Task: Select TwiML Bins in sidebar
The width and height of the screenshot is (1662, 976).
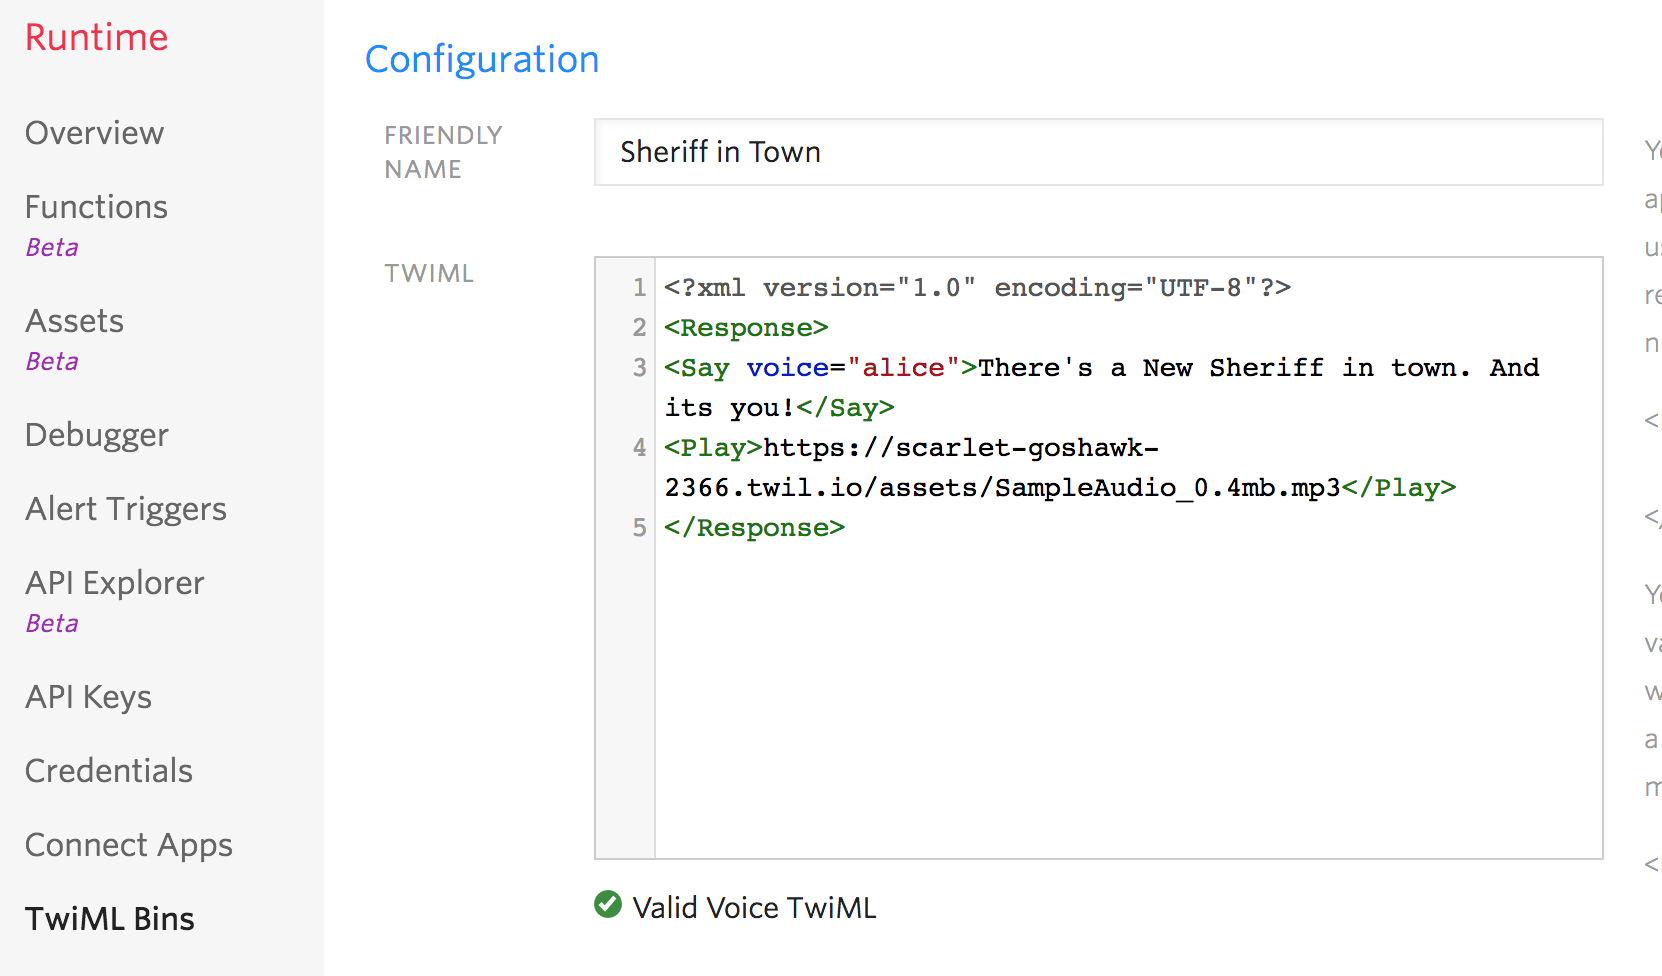Action: click(110, 919)
